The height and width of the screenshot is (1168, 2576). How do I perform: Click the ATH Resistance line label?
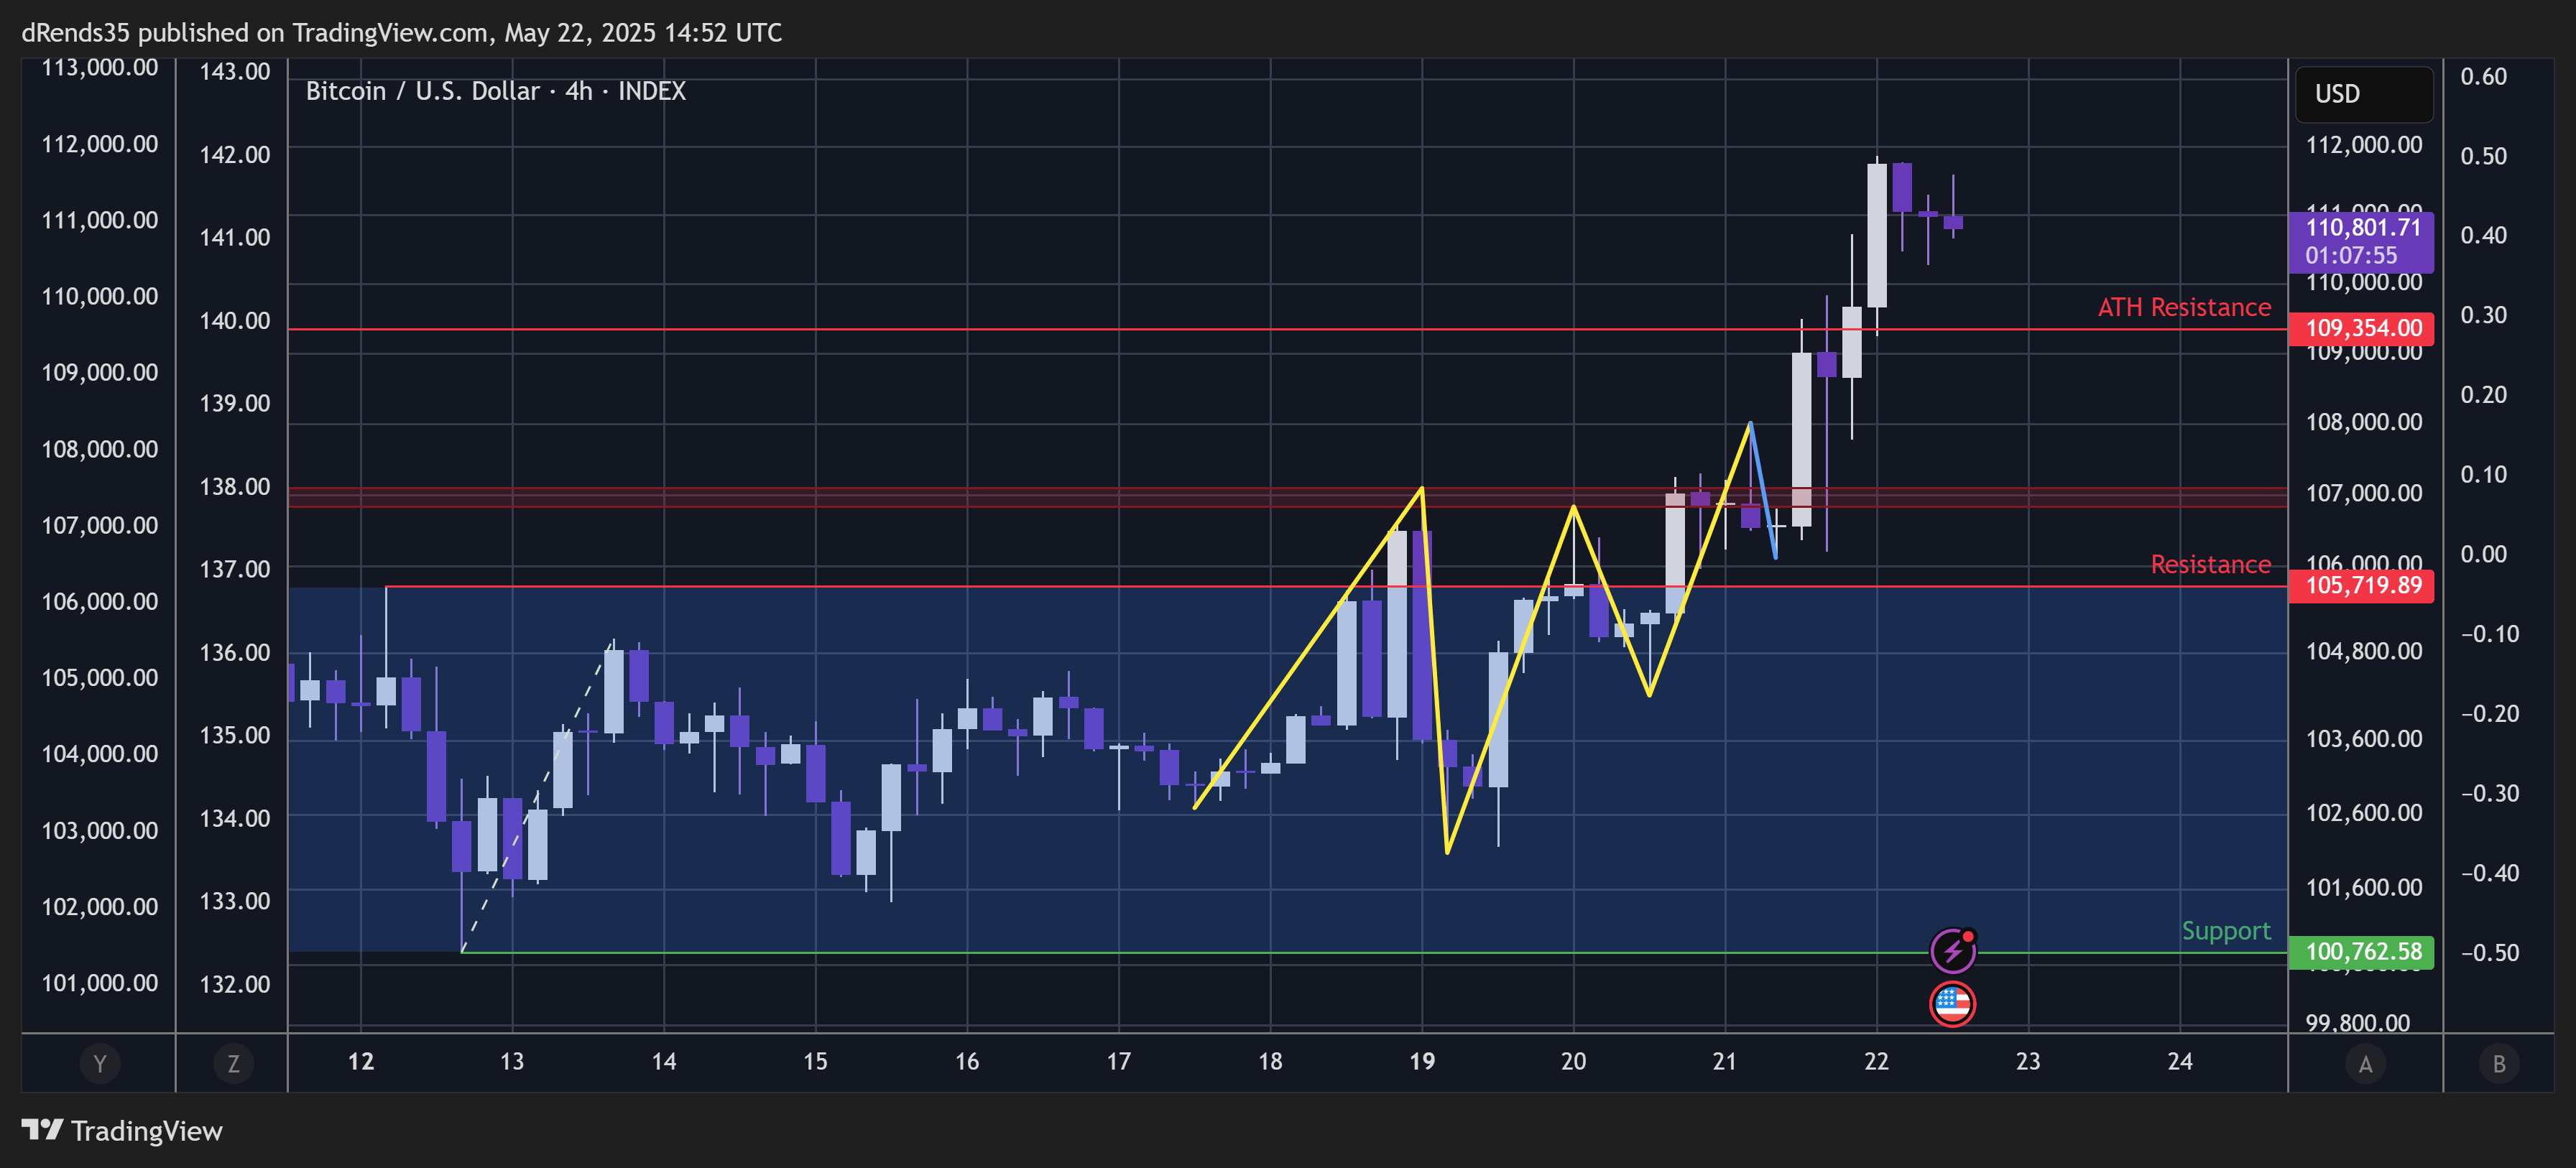coord(2184,307)
